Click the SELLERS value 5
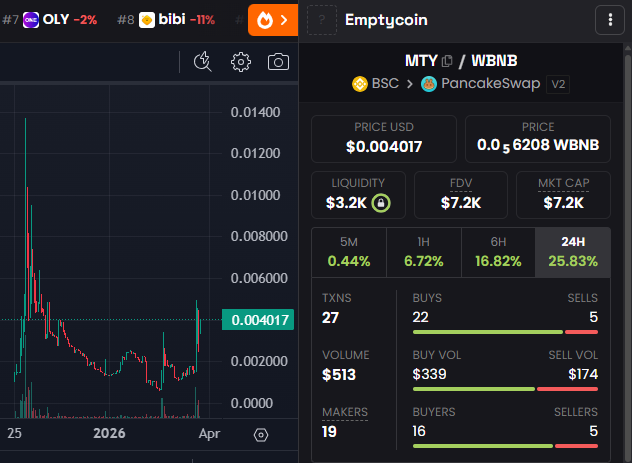 point(593,431)
